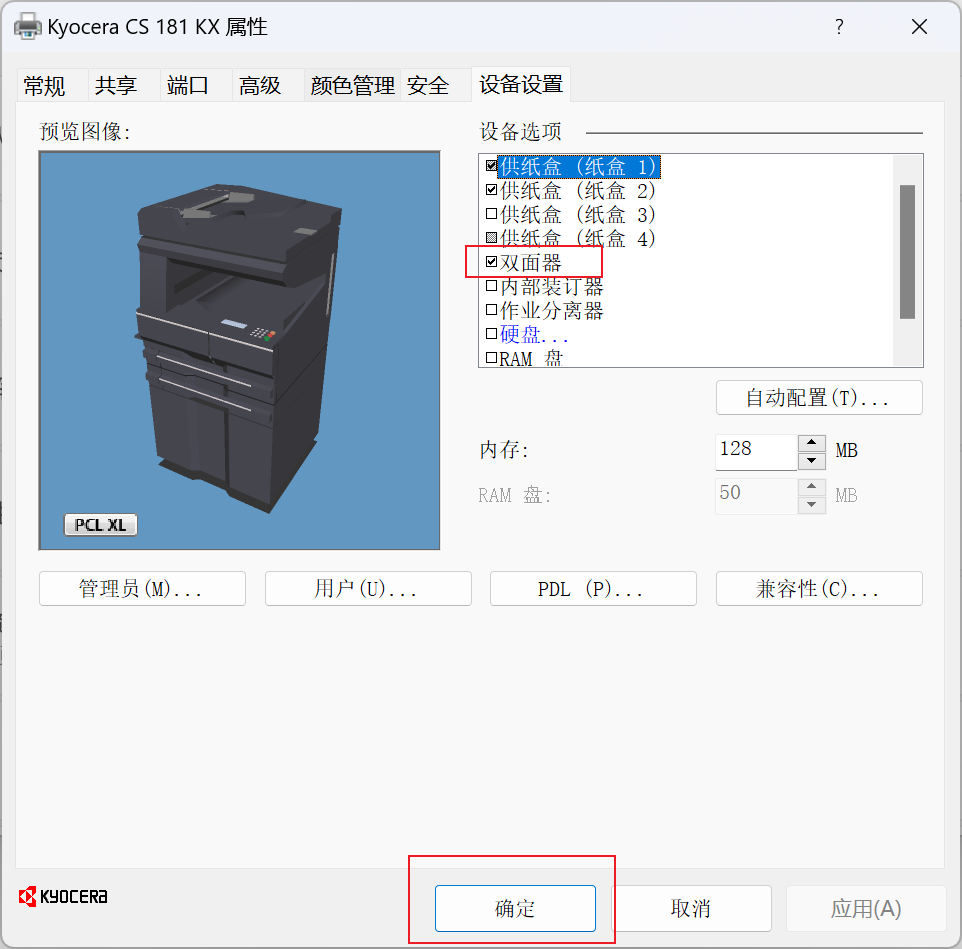Select the 双面器 label text

(x=531, y=263)
